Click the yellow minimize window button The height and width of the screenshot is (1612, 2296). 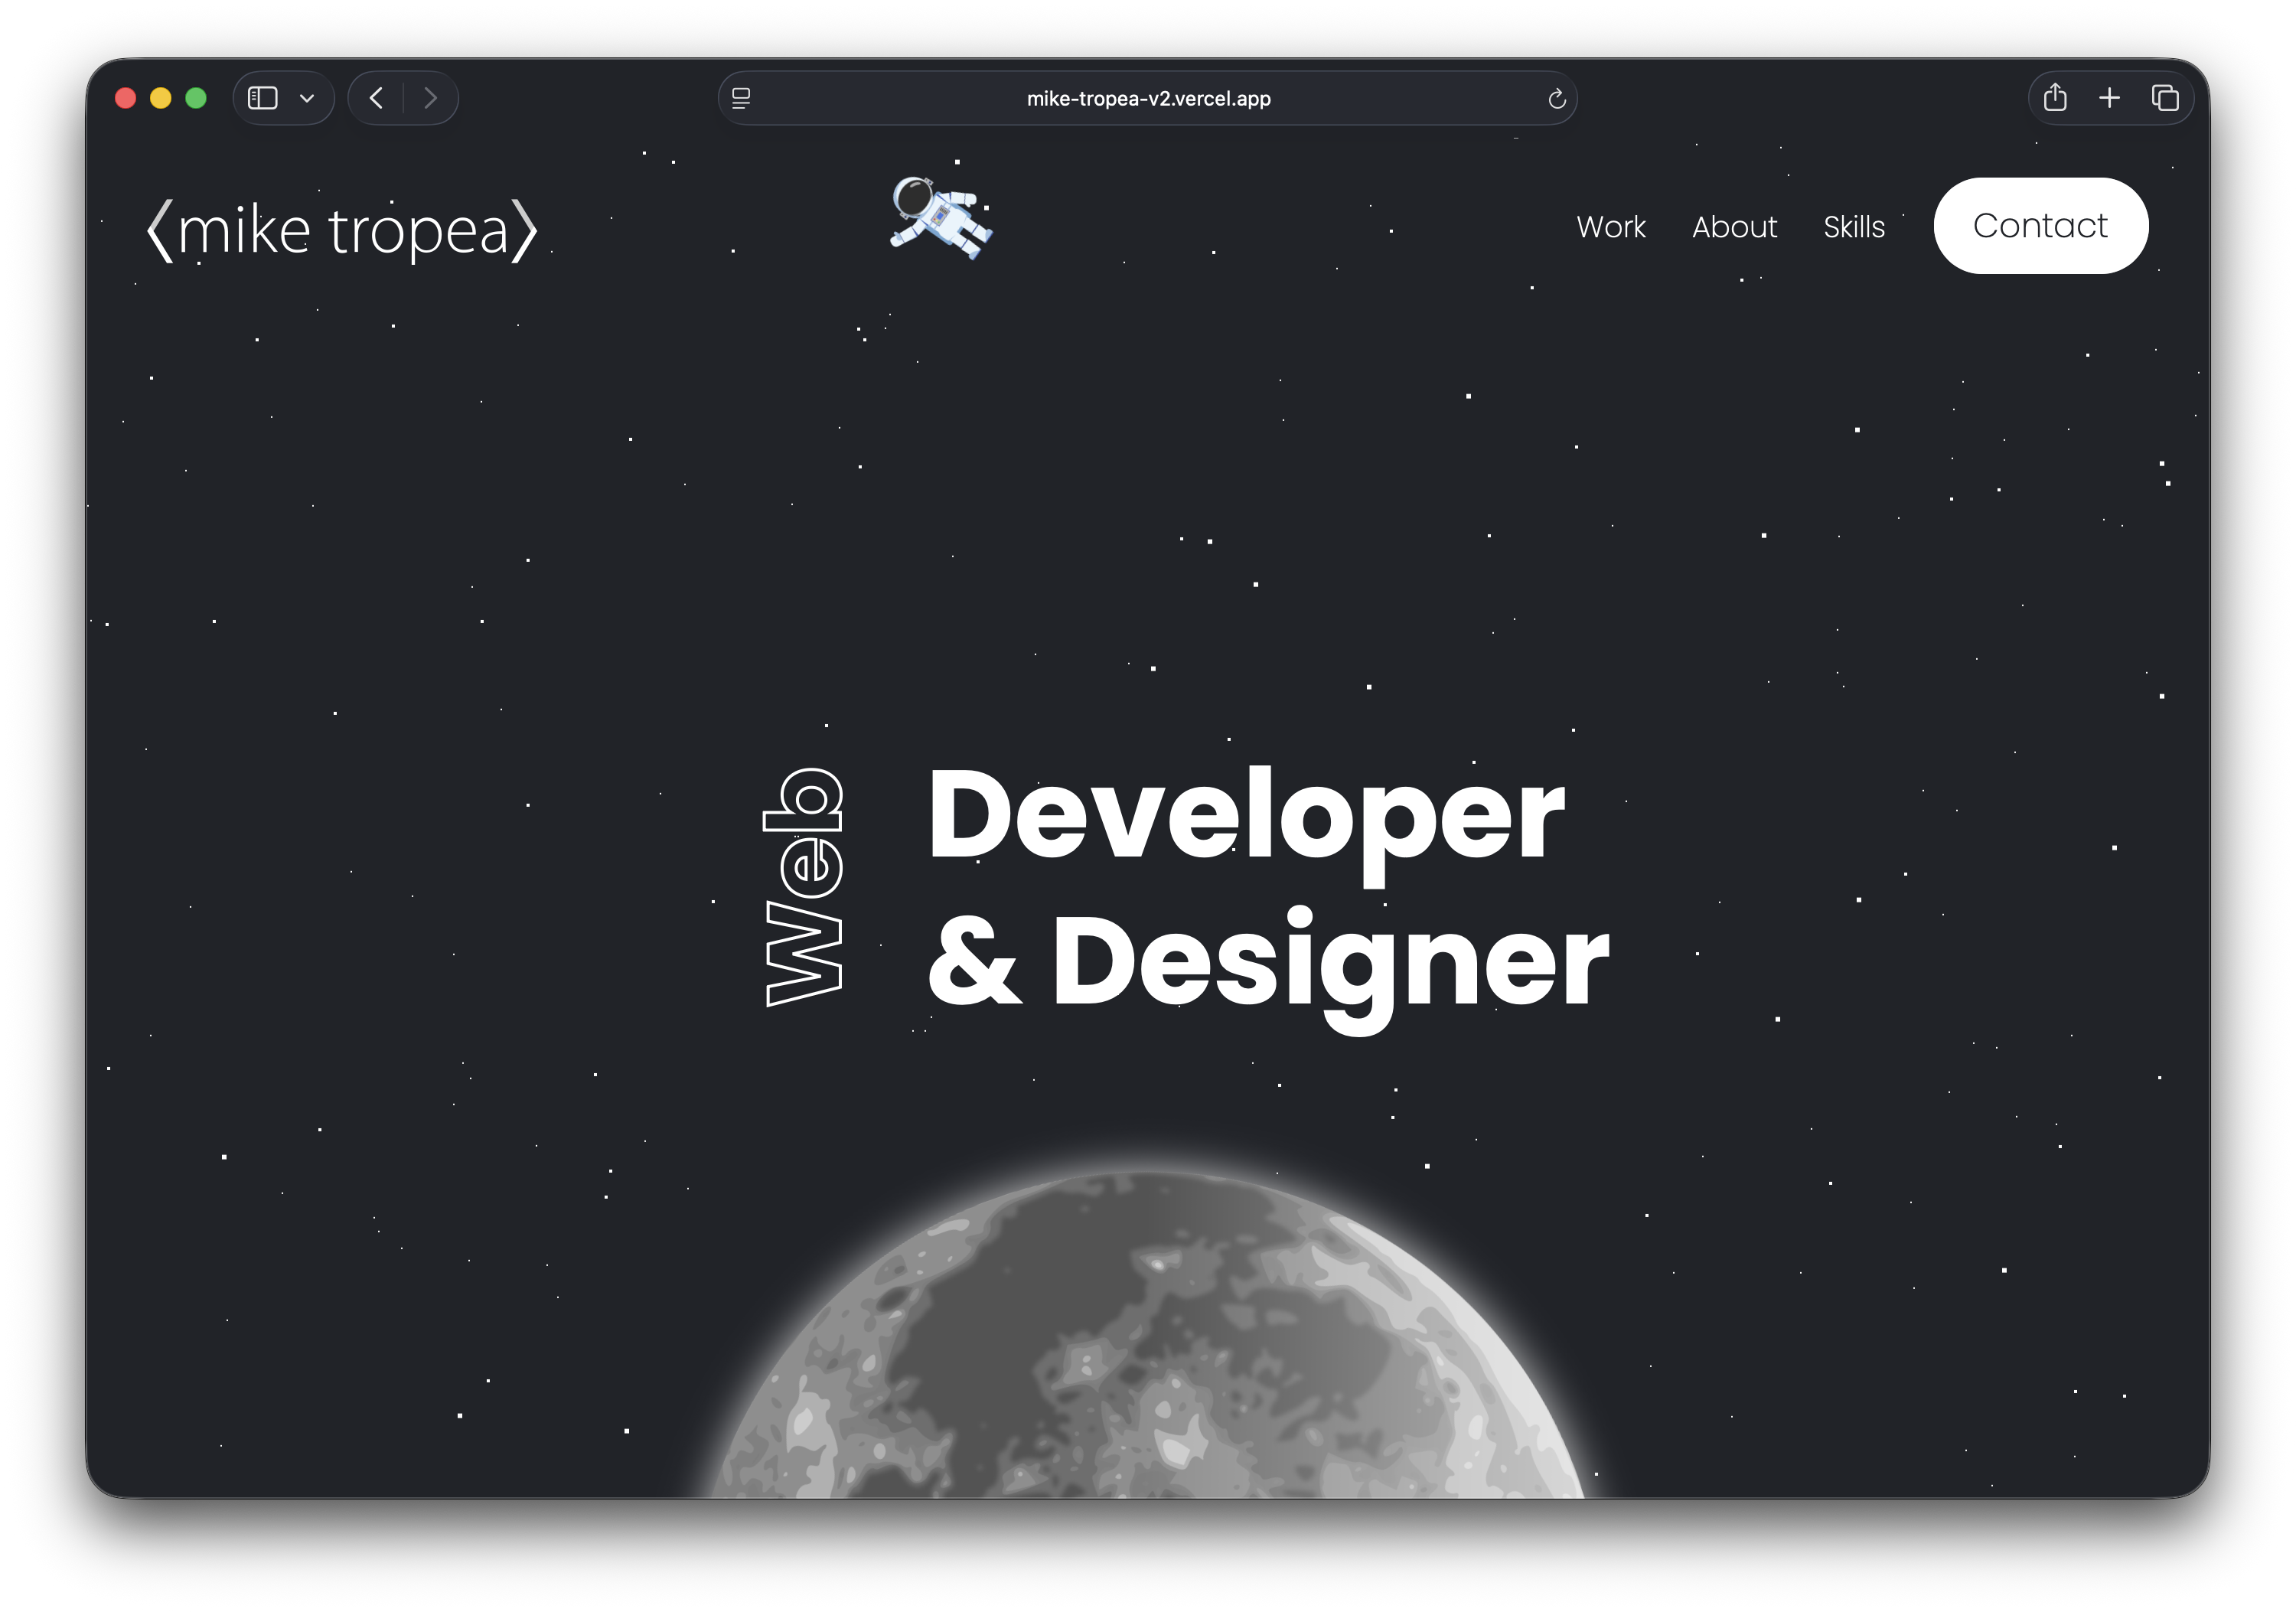coord(160,98)
